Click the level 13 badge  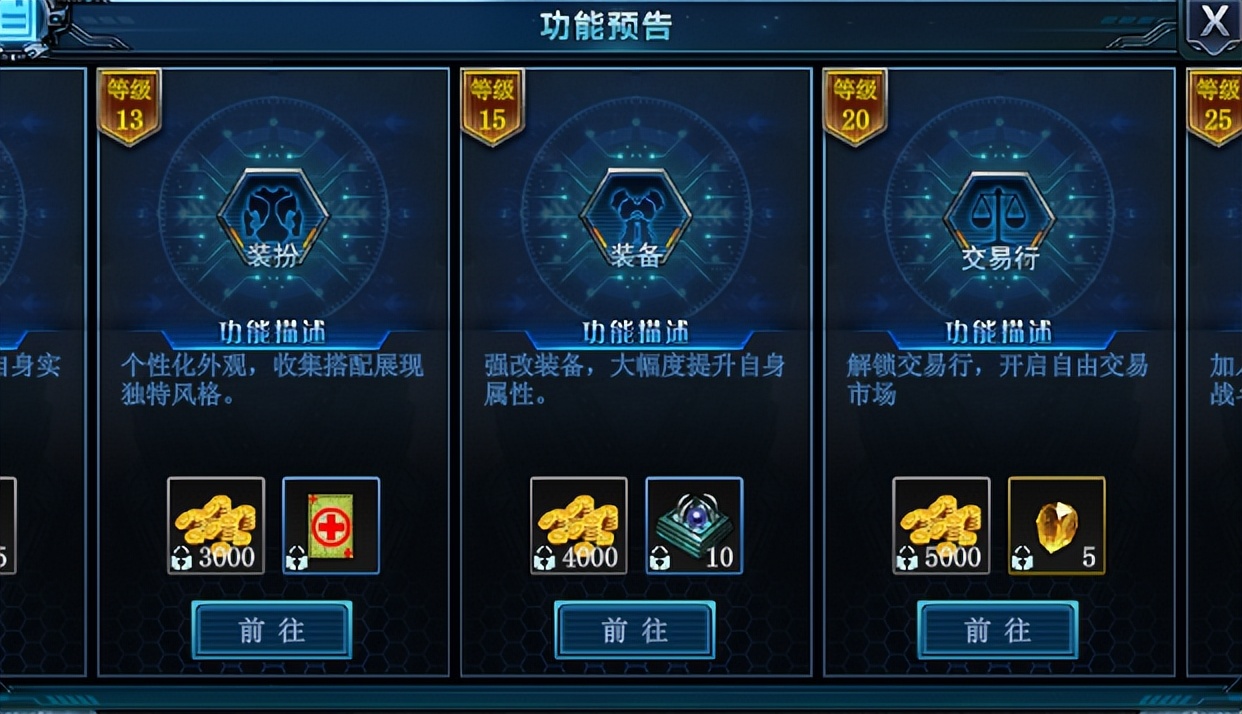(129, 106)
